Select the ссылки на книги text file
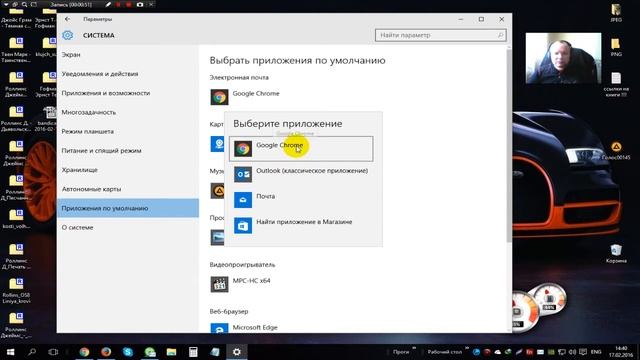 tap(616, 84)
